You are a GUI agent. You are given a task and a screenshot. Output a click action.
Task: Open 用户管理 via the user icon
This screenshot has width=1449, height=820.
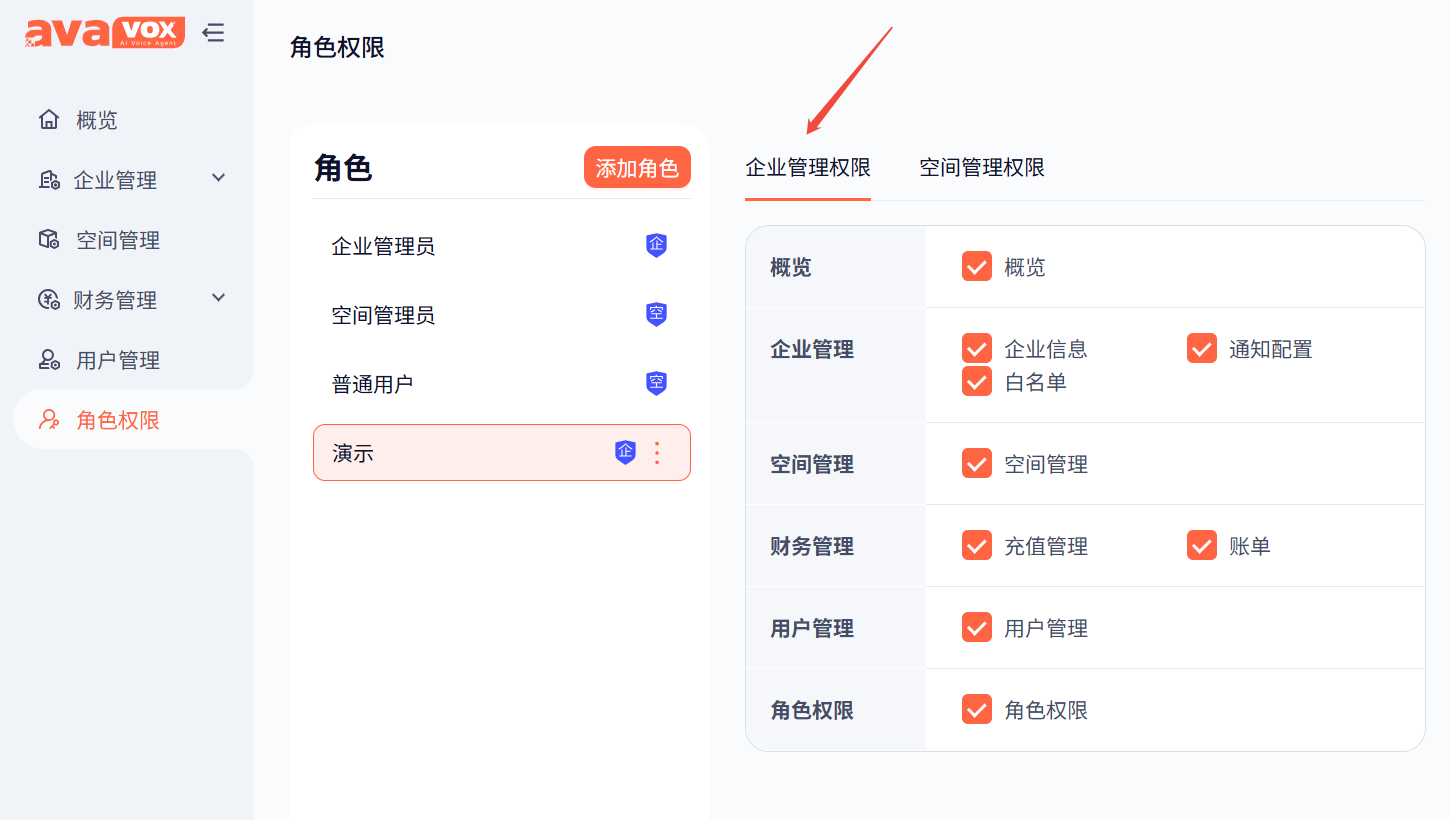pos(49,360)
